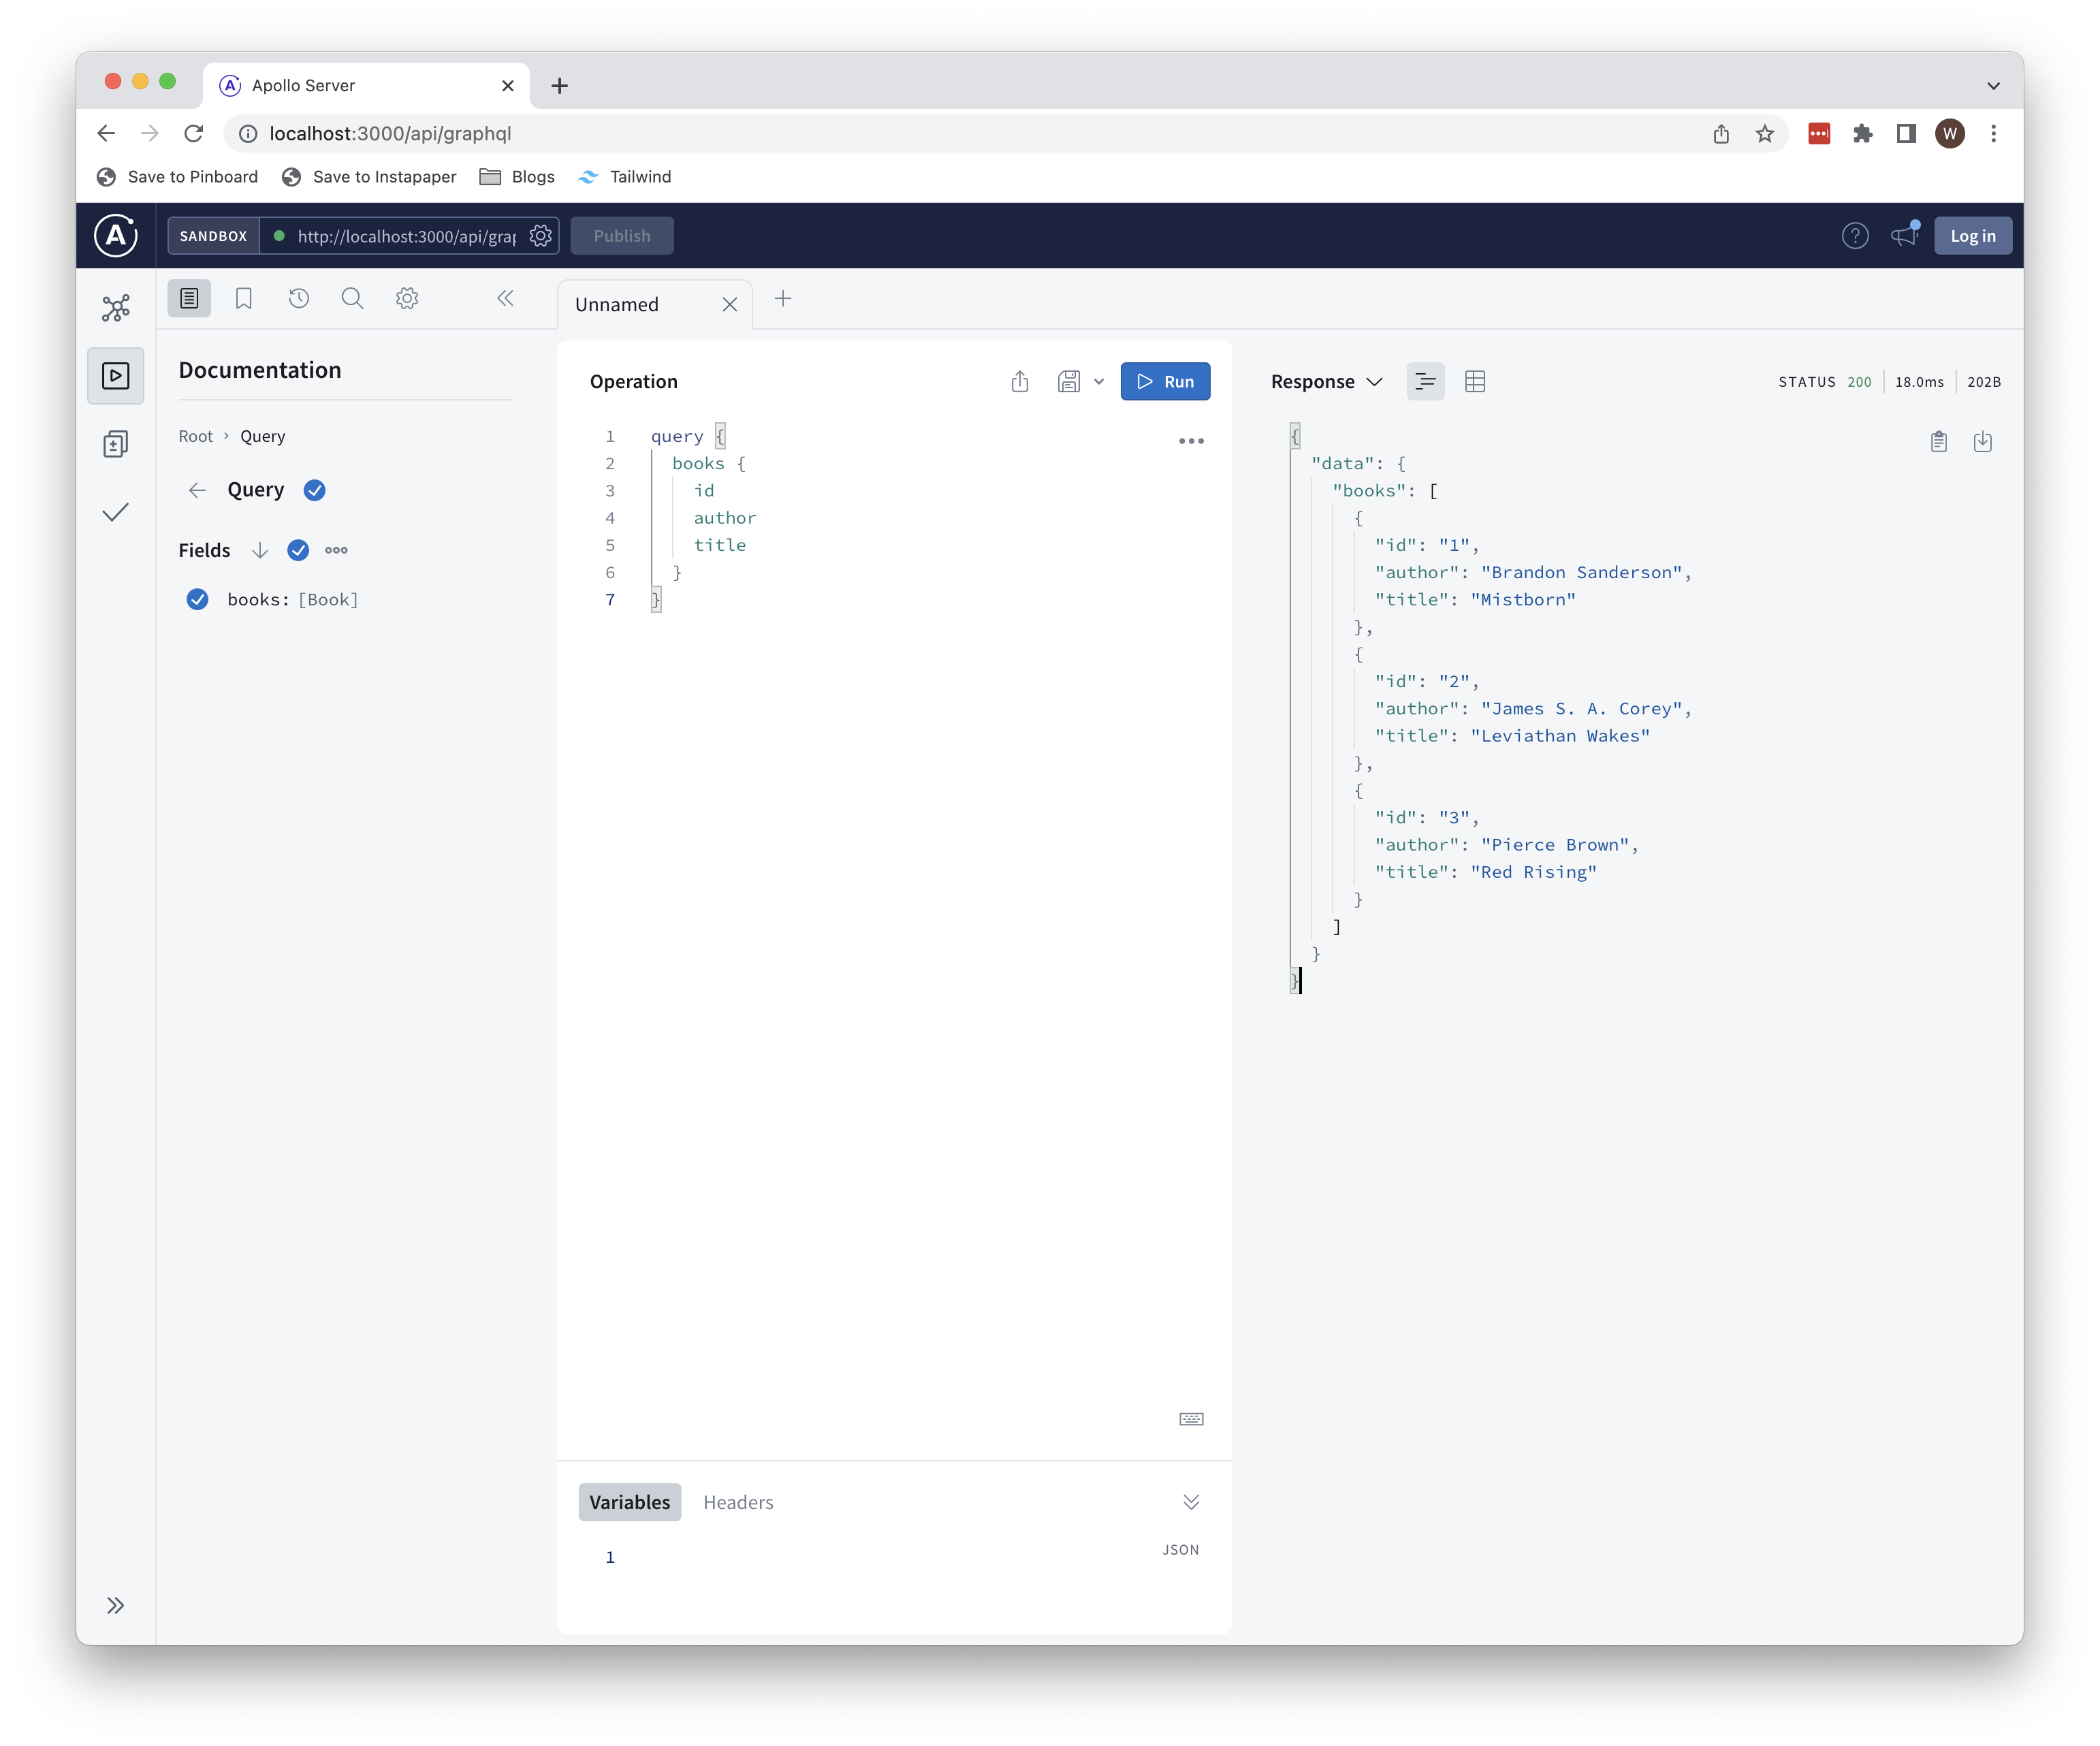The image size is (2100, 1746).
Task: Switch response to table view
Action: 1474,381
